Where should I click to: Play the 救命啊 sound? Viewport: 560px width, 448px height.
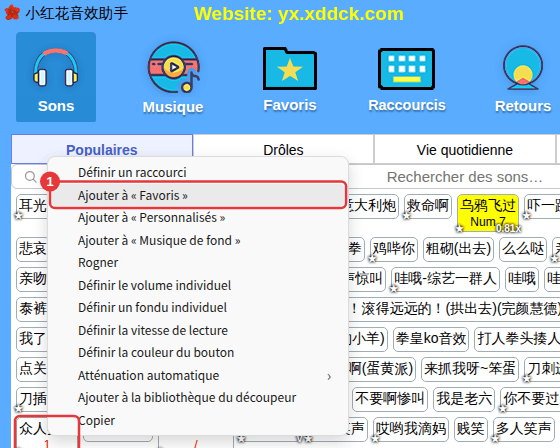428,206
